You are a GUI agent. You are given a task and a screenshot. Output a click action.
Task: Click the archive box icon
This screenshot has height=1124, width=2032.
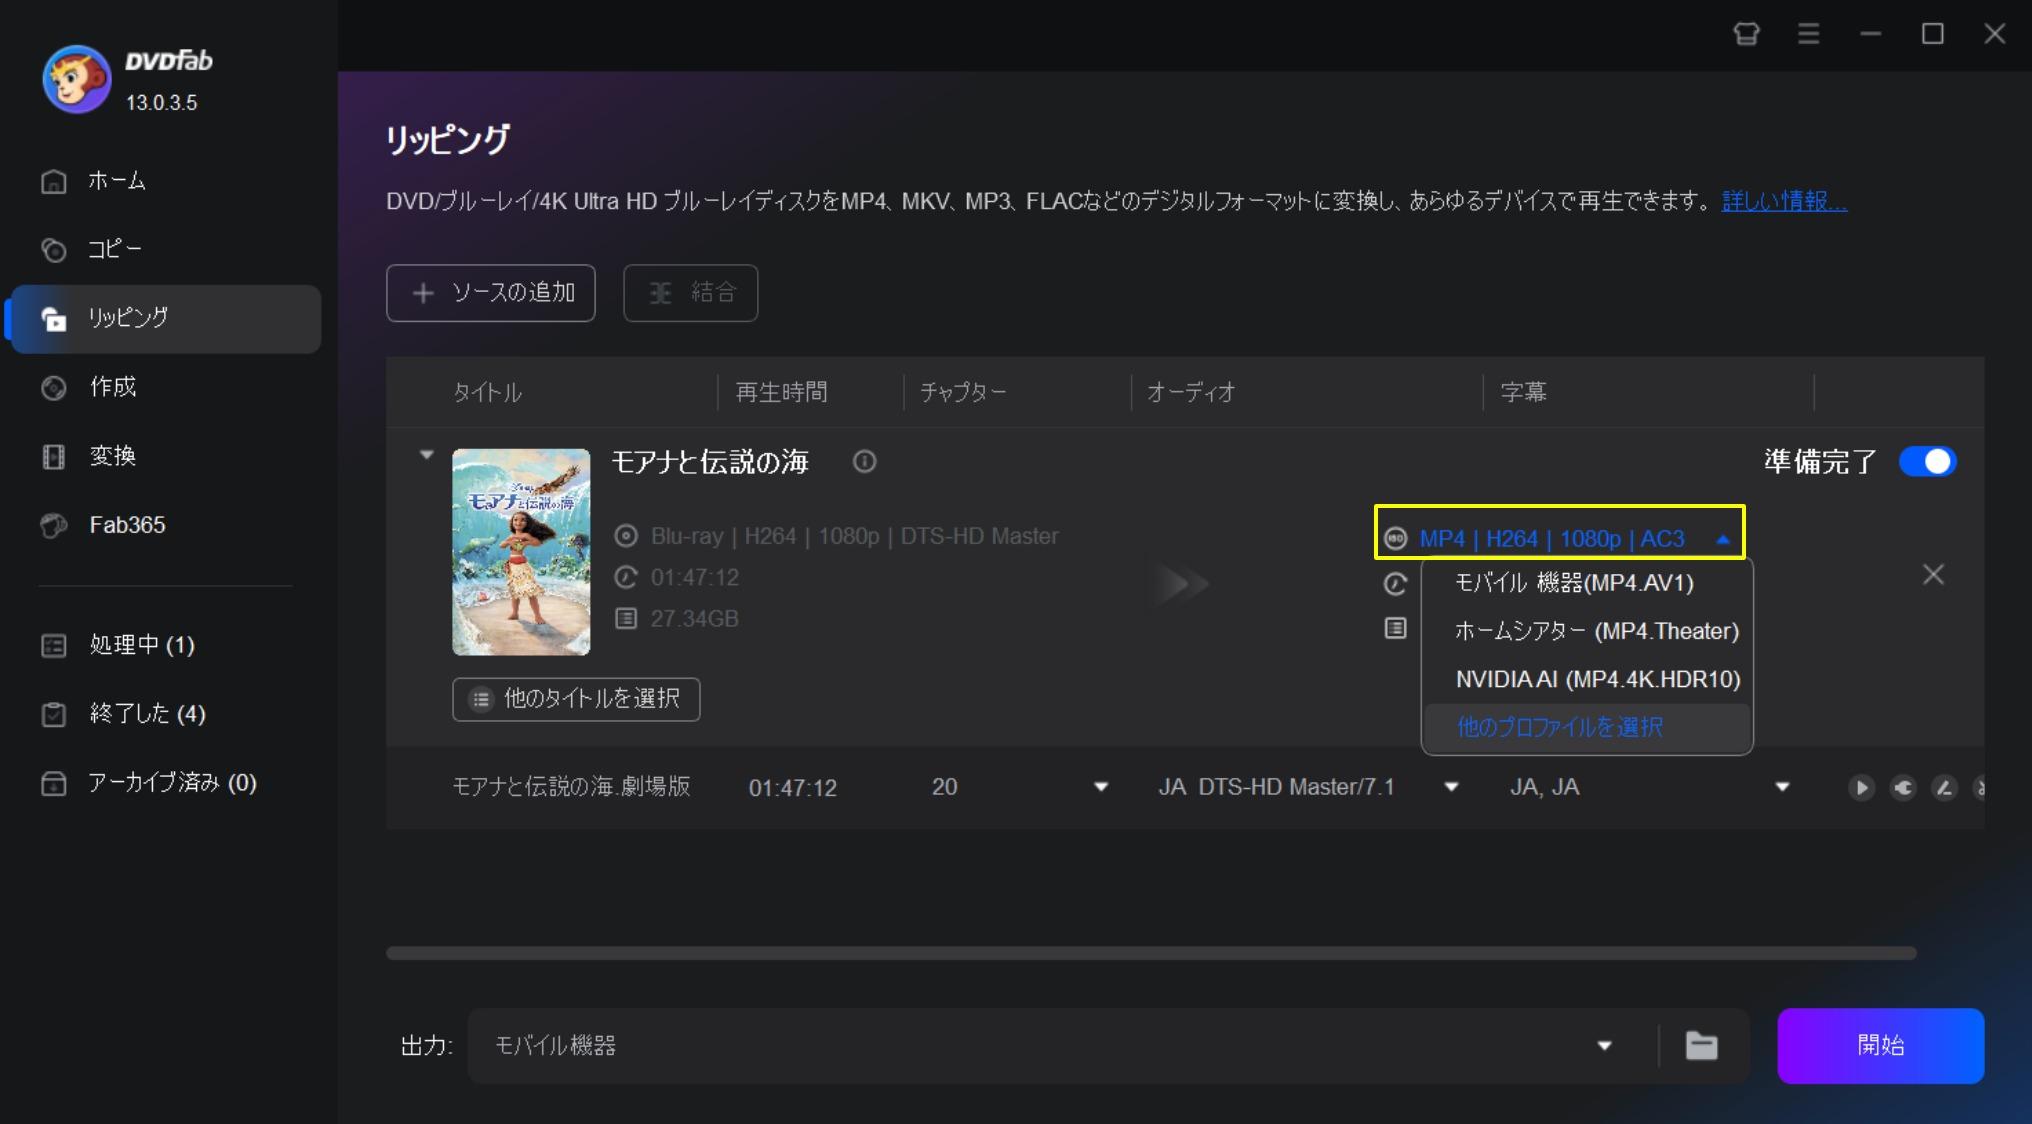click(x=54, y=783)
